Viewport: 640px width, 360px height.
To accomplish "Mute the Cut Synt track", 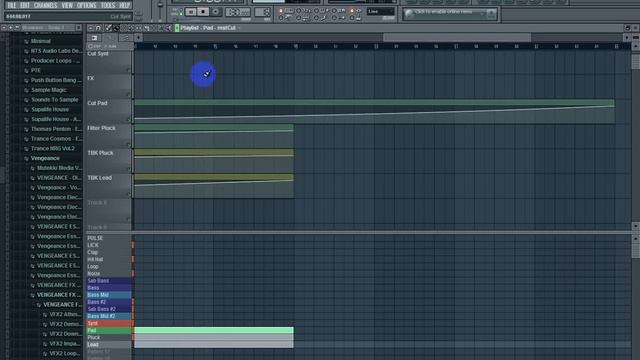I will point(128,70).
